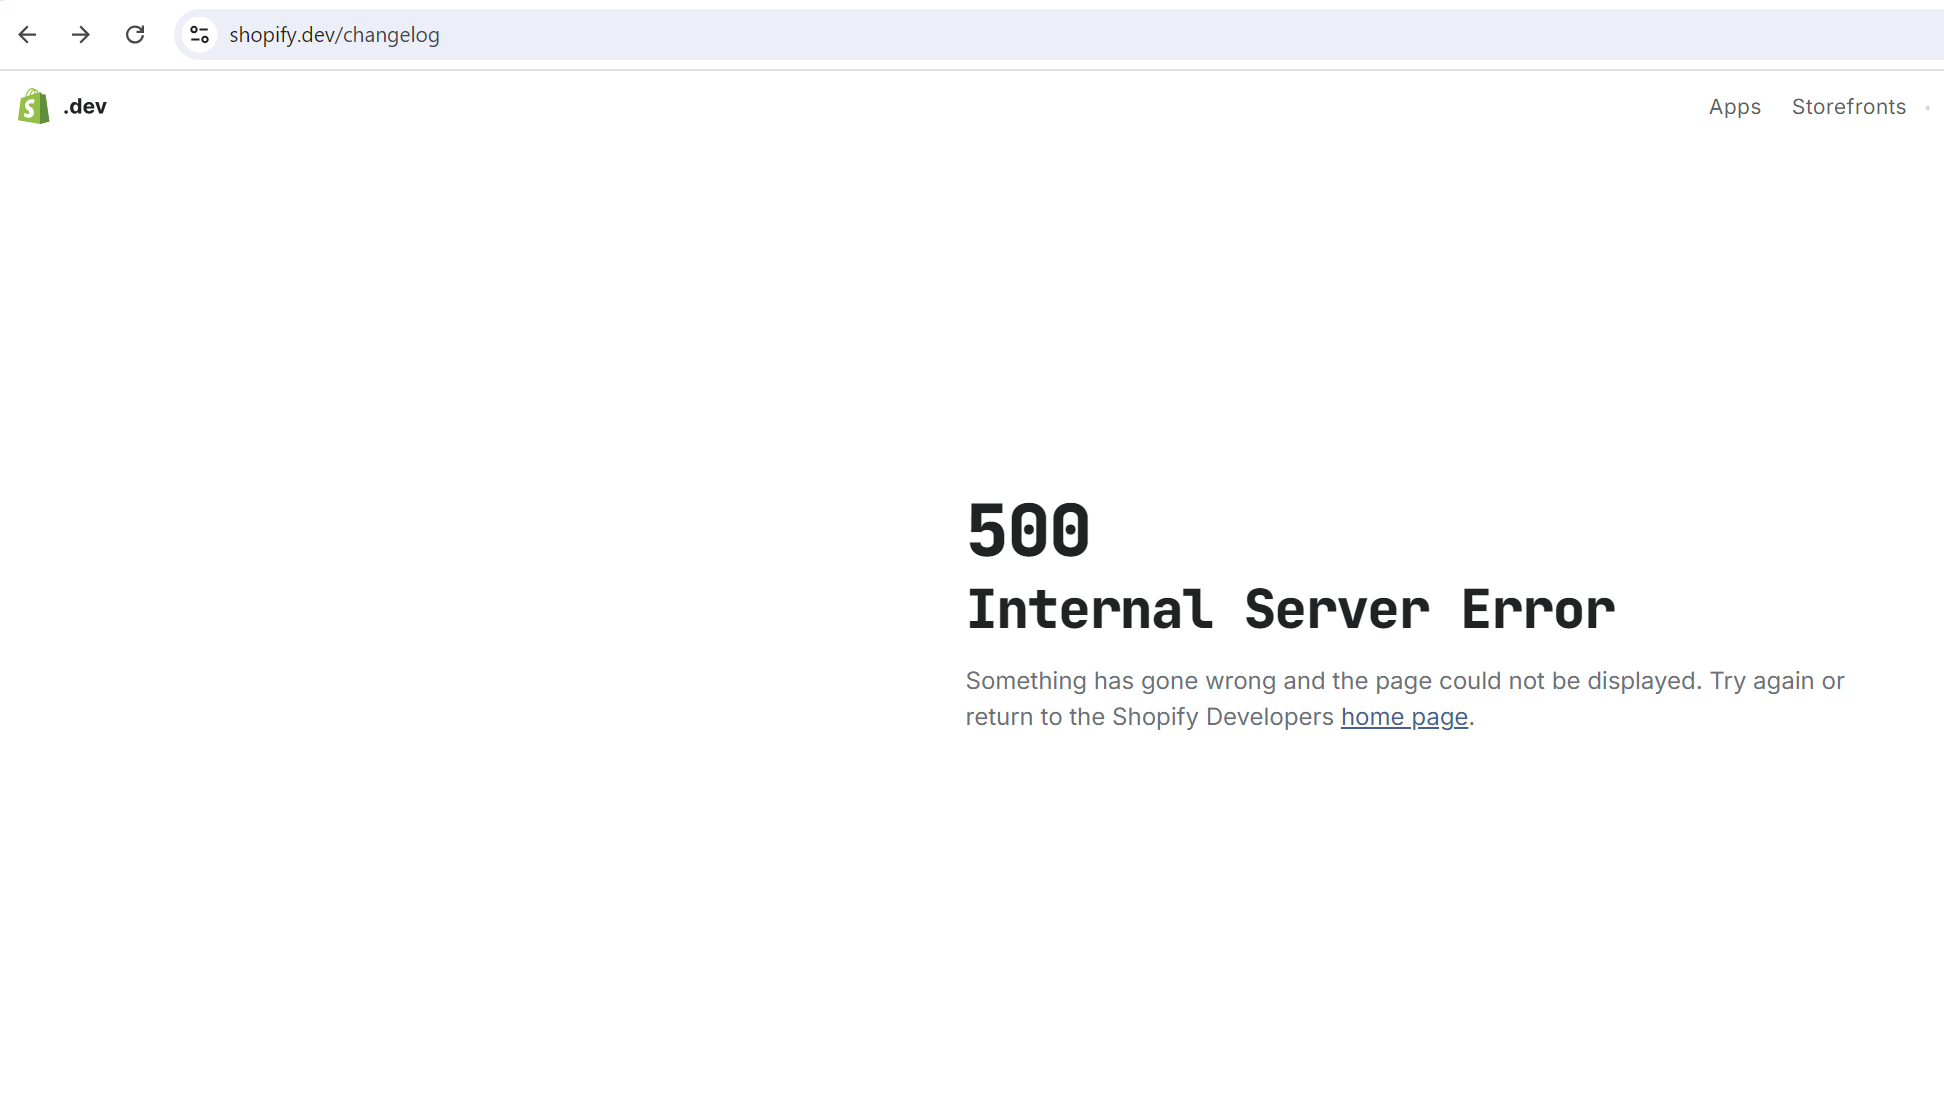Screen dimensions: 1944x1108
Task: Follow the home page link
Action: (1403, 717)
